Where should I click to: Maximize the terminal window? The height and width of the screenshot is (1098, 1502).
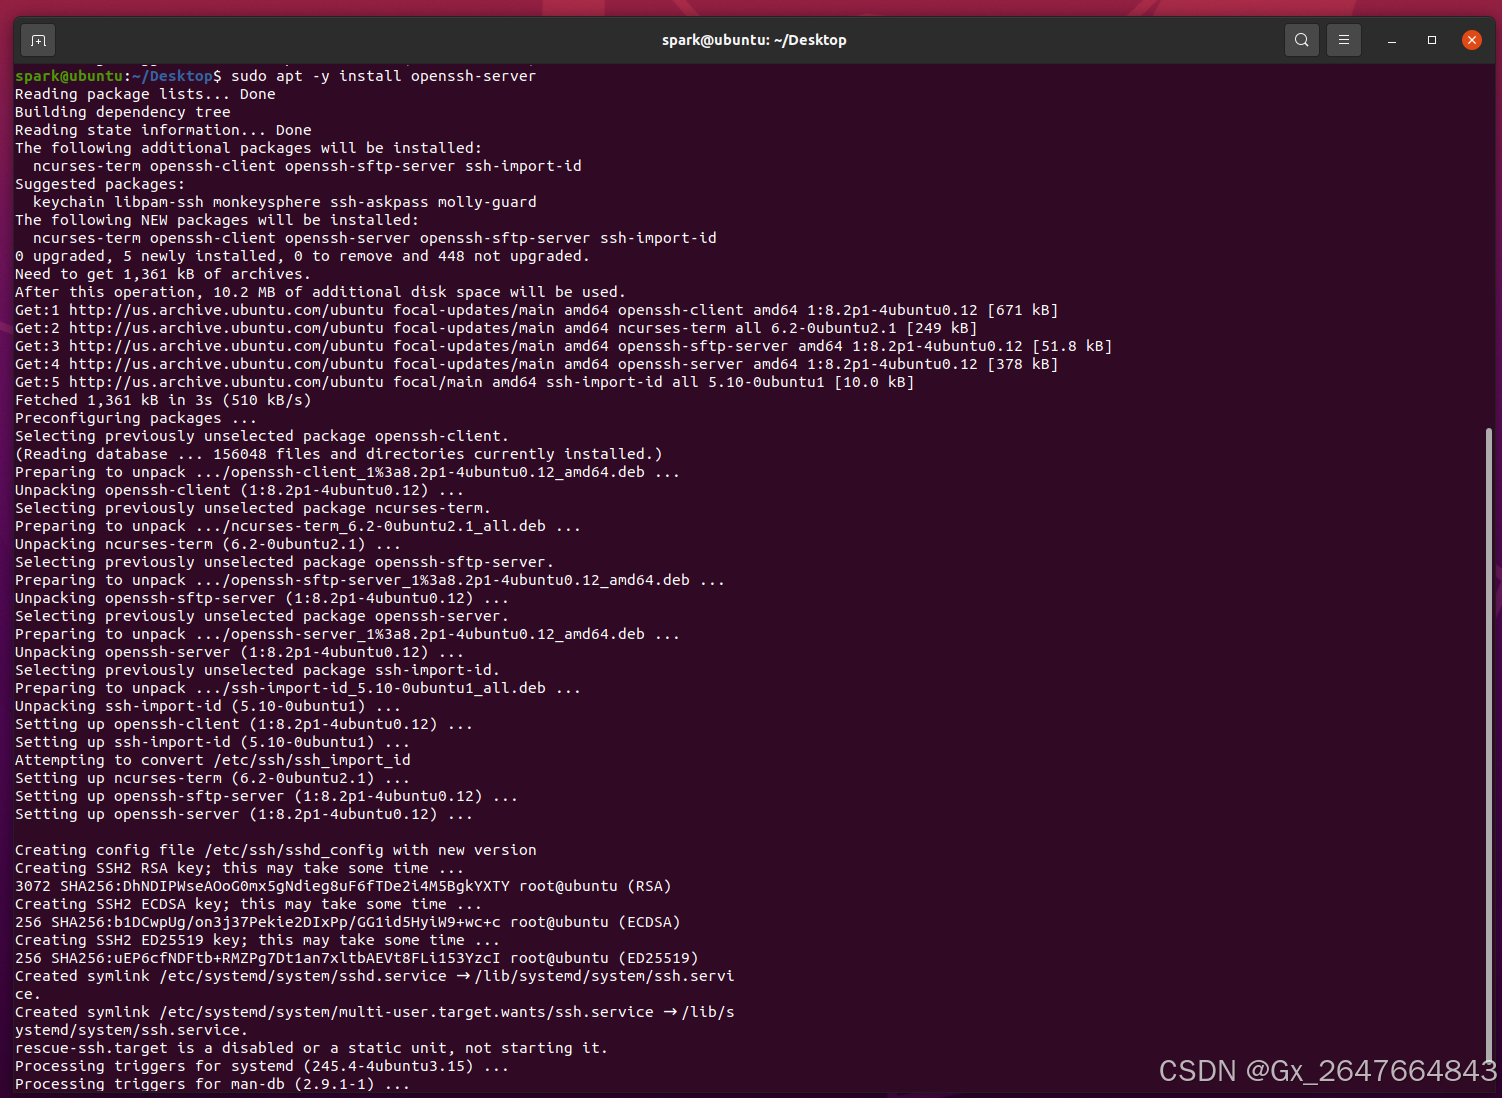click(x=1431, y=40)
